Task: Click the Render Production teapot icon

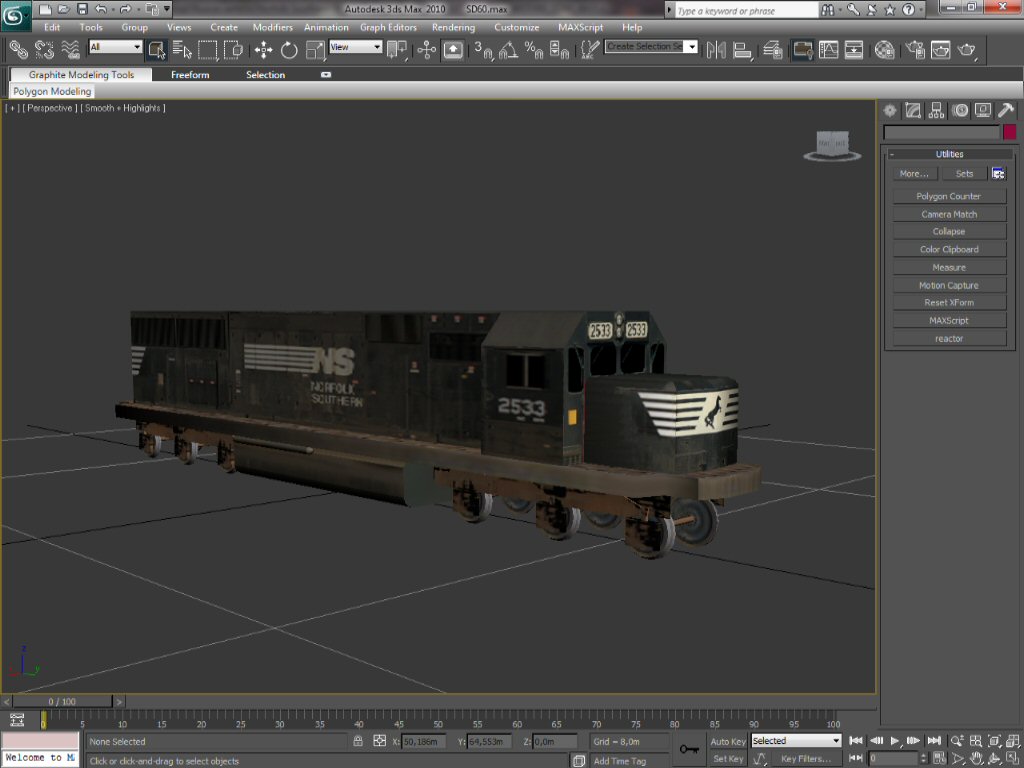Action: [x=967, y=50]
